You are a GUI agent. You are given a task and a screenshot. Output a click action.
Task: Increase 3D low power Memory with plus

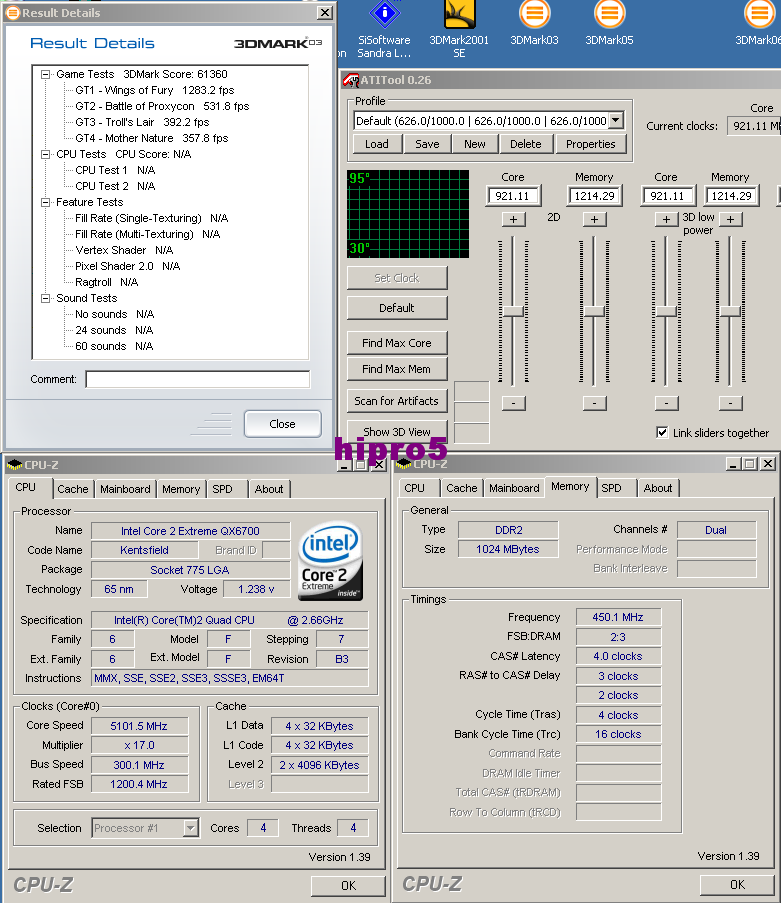tap(730, 219)
